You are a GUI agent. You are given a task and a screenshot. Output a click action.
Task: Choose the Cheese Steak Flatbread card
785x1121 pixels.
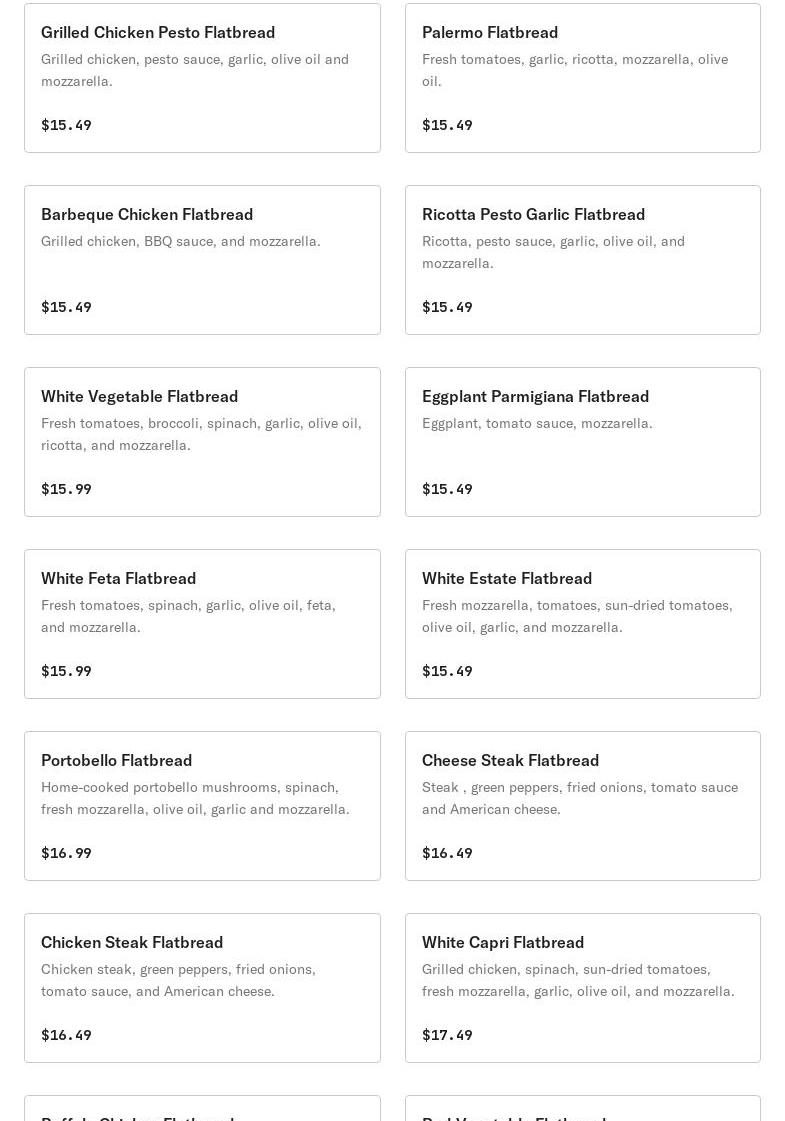point(582,806)
